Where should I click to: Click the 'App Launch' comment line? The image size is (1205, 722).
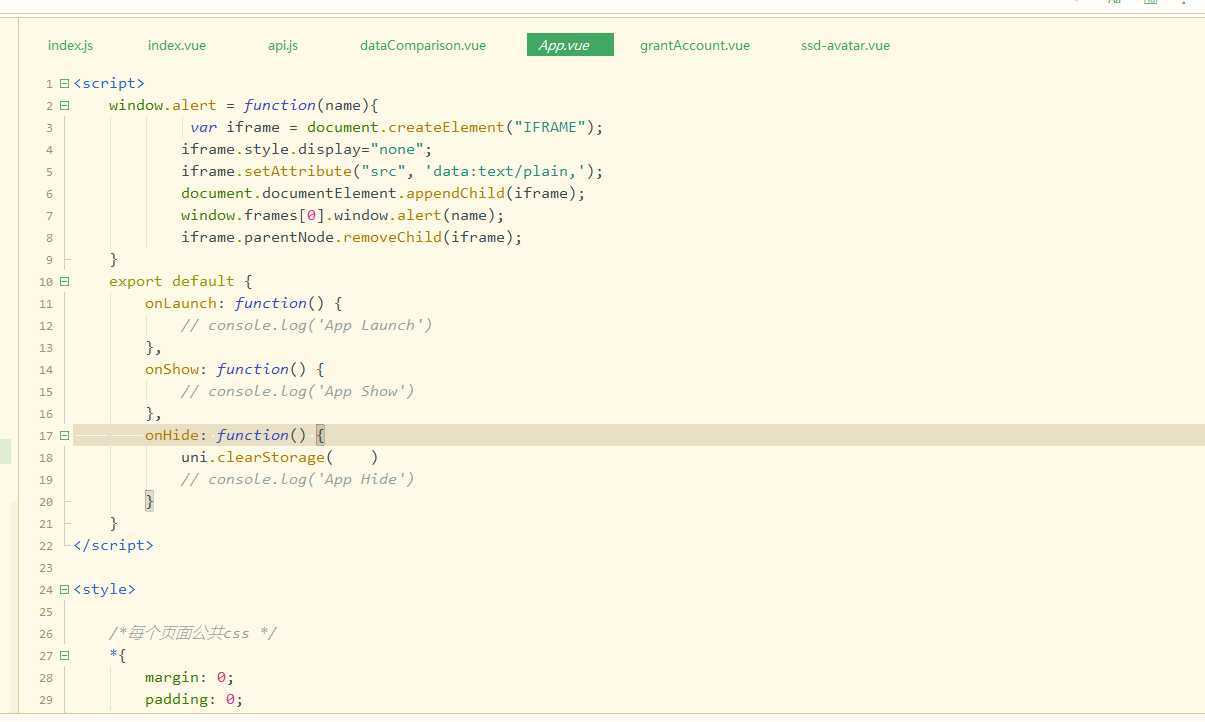click(x=306, y=325)
